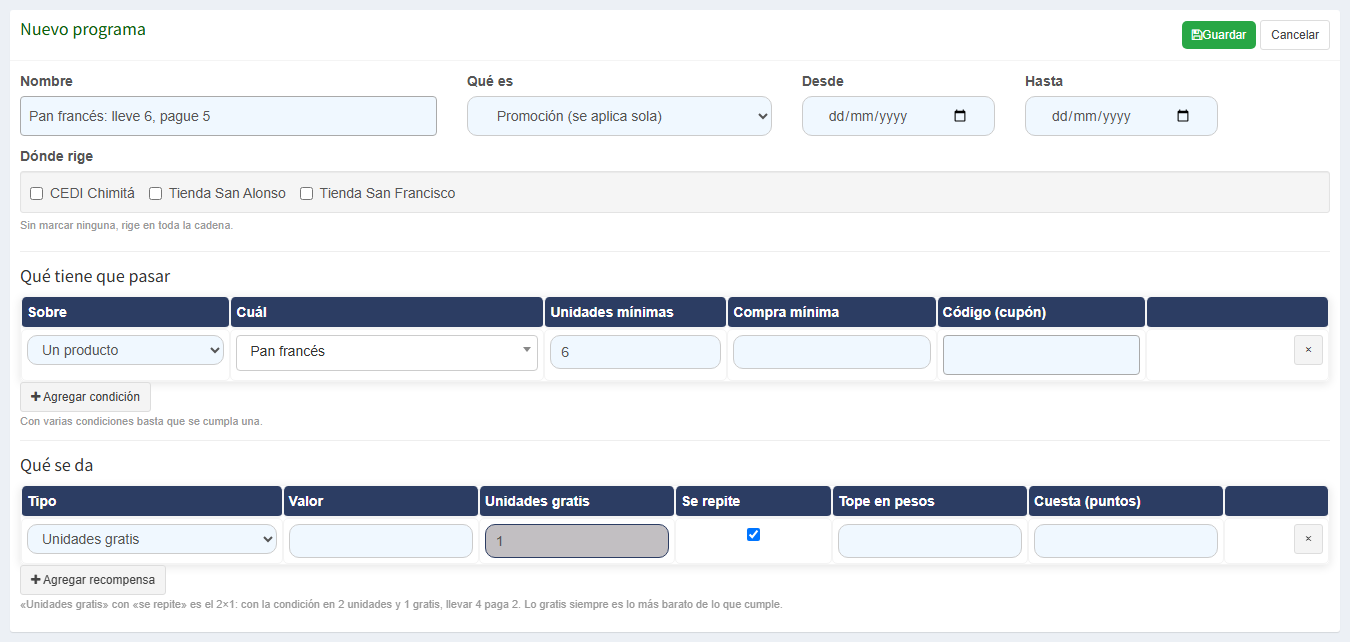This screenshot has height=642, width=1350.
Task: Click the Compra mínima field
Action: tap(832, 352)
